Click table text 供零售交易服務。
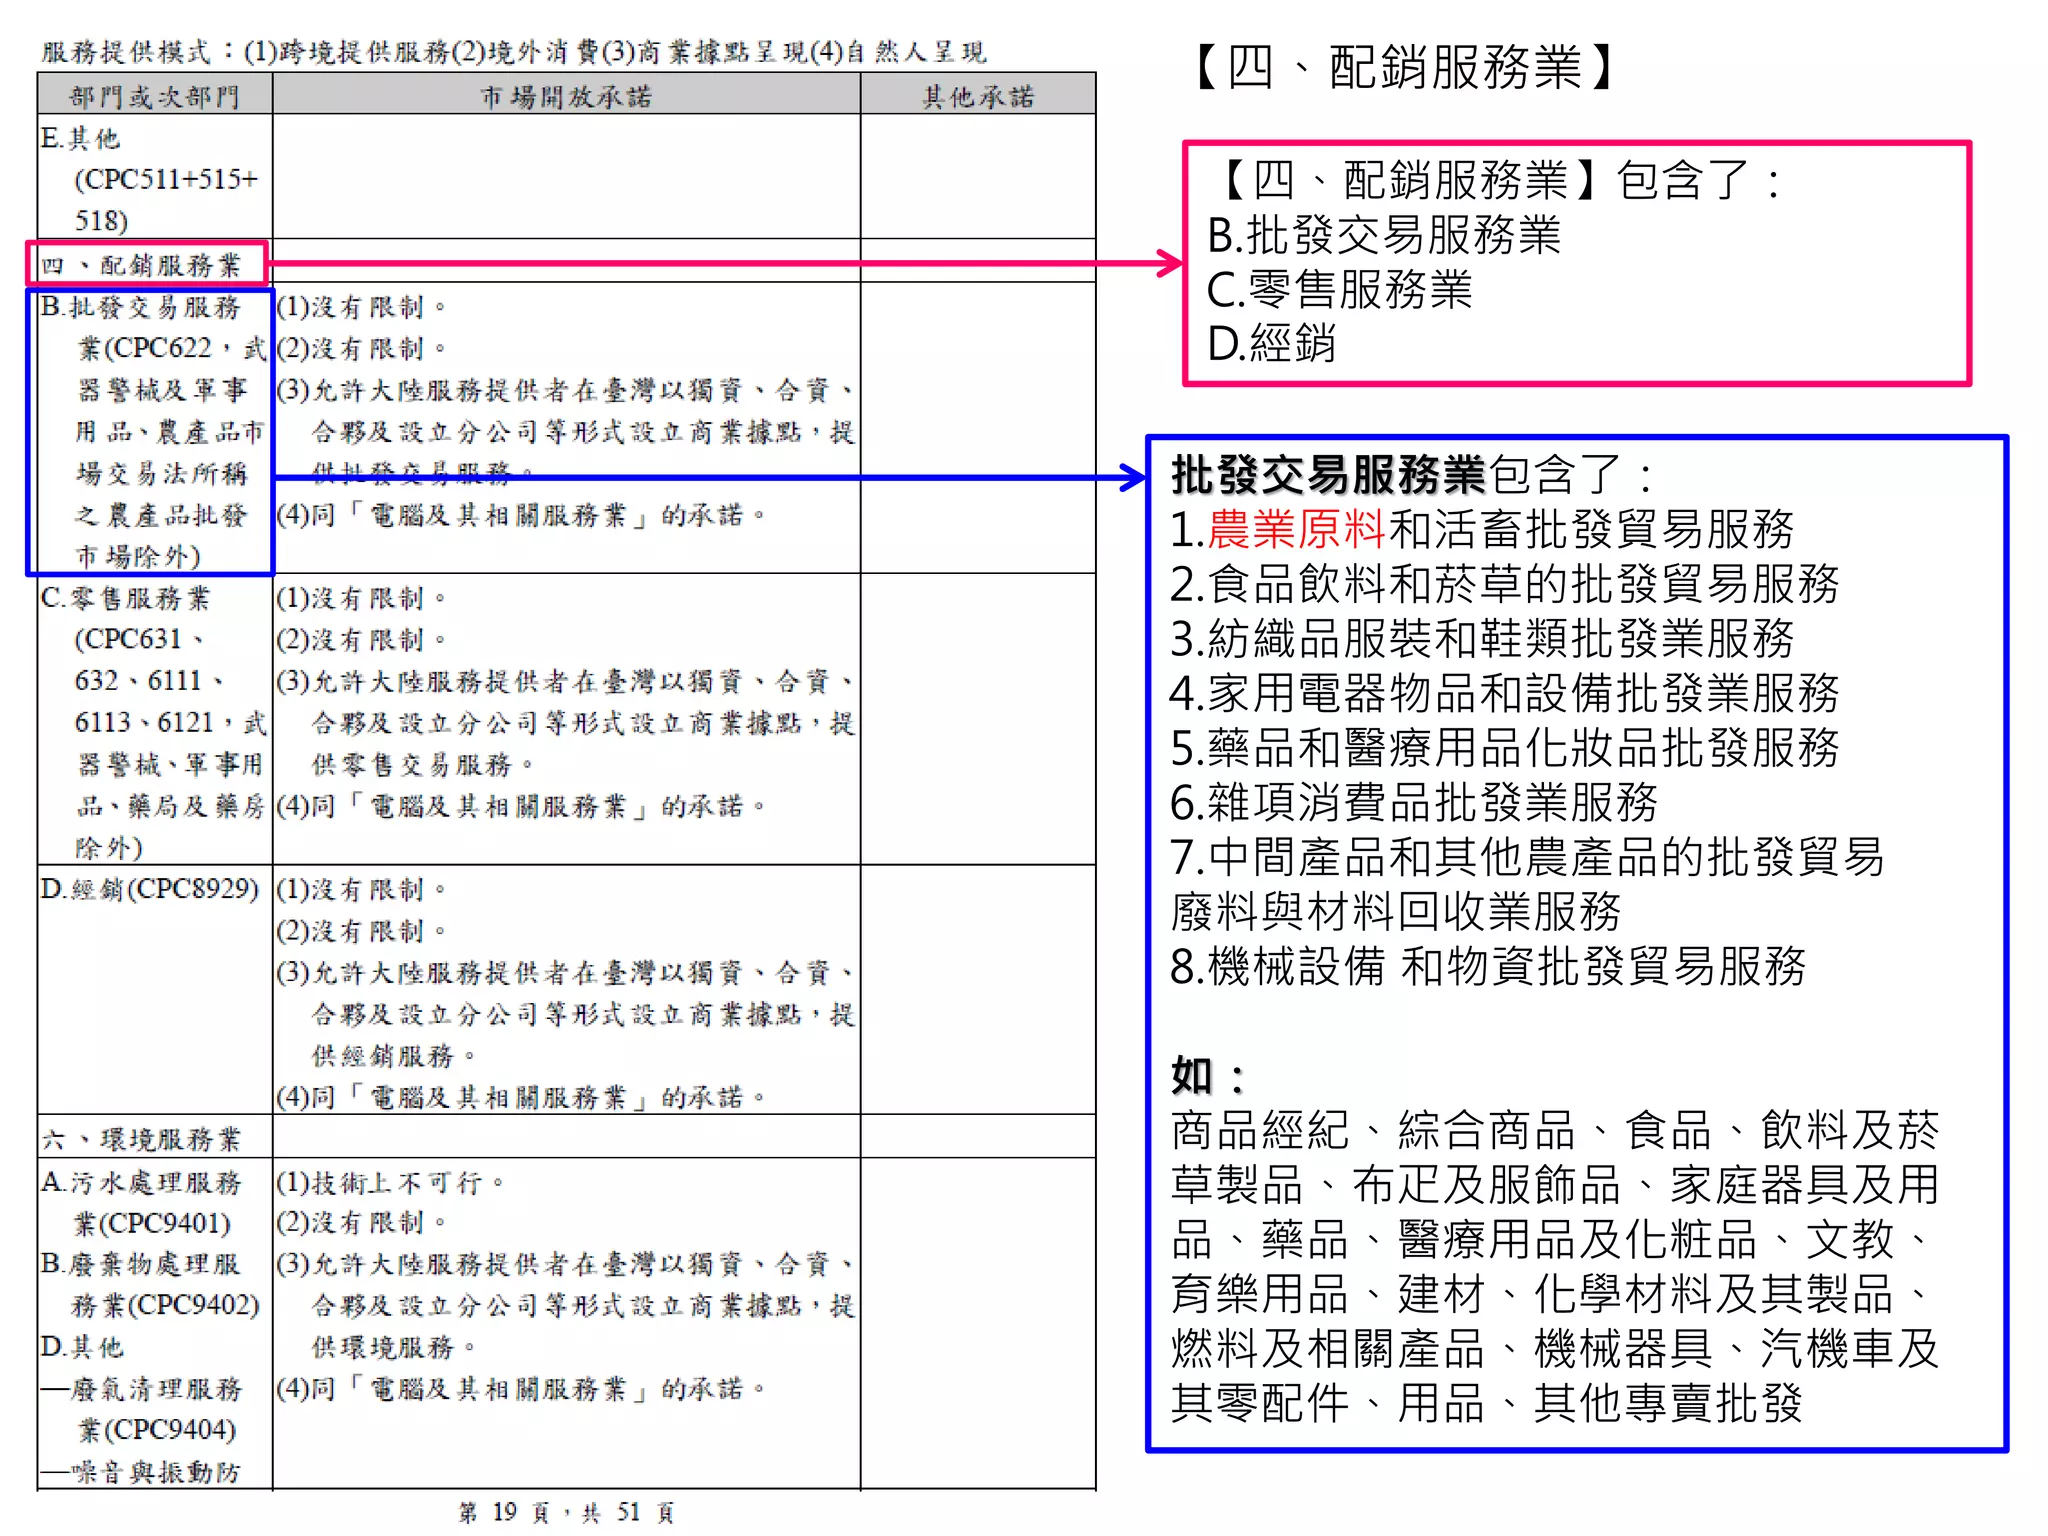Screen dimensions: 2048x1536 423,765
